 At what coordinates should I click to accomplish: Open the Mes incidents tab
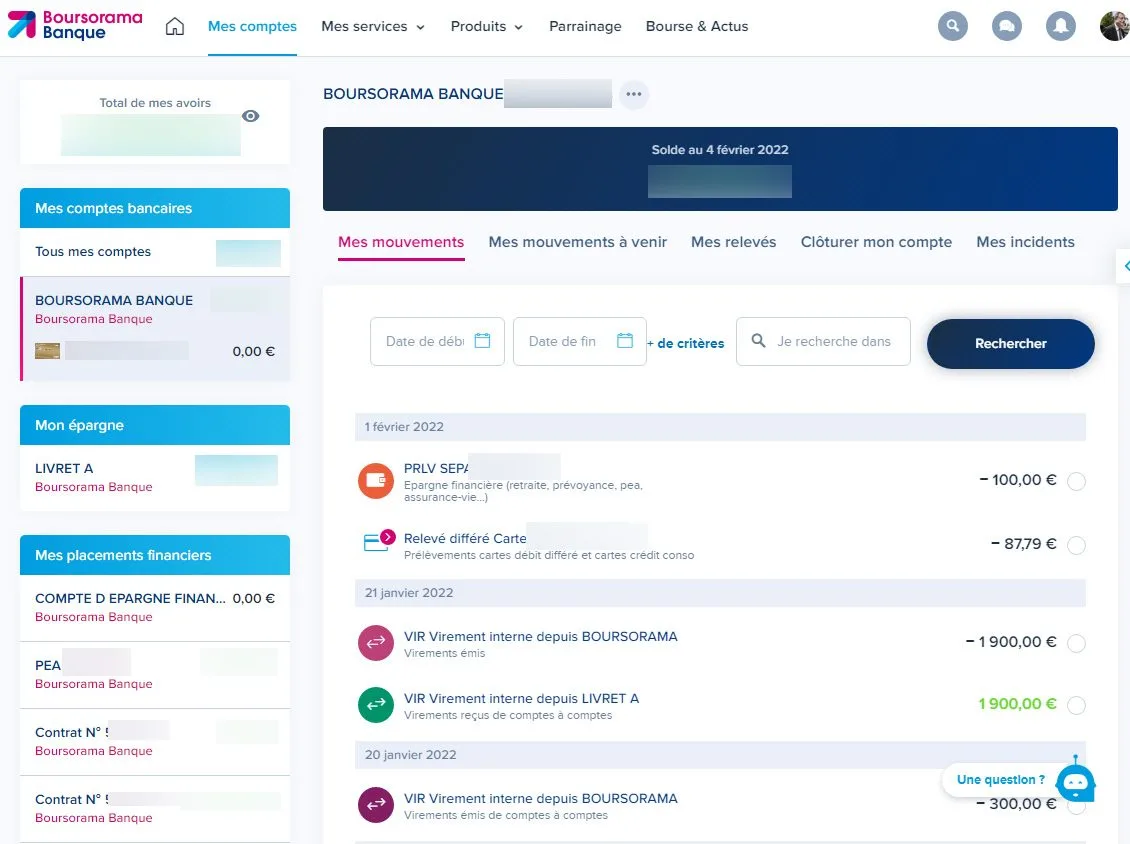click(1025, 242)
